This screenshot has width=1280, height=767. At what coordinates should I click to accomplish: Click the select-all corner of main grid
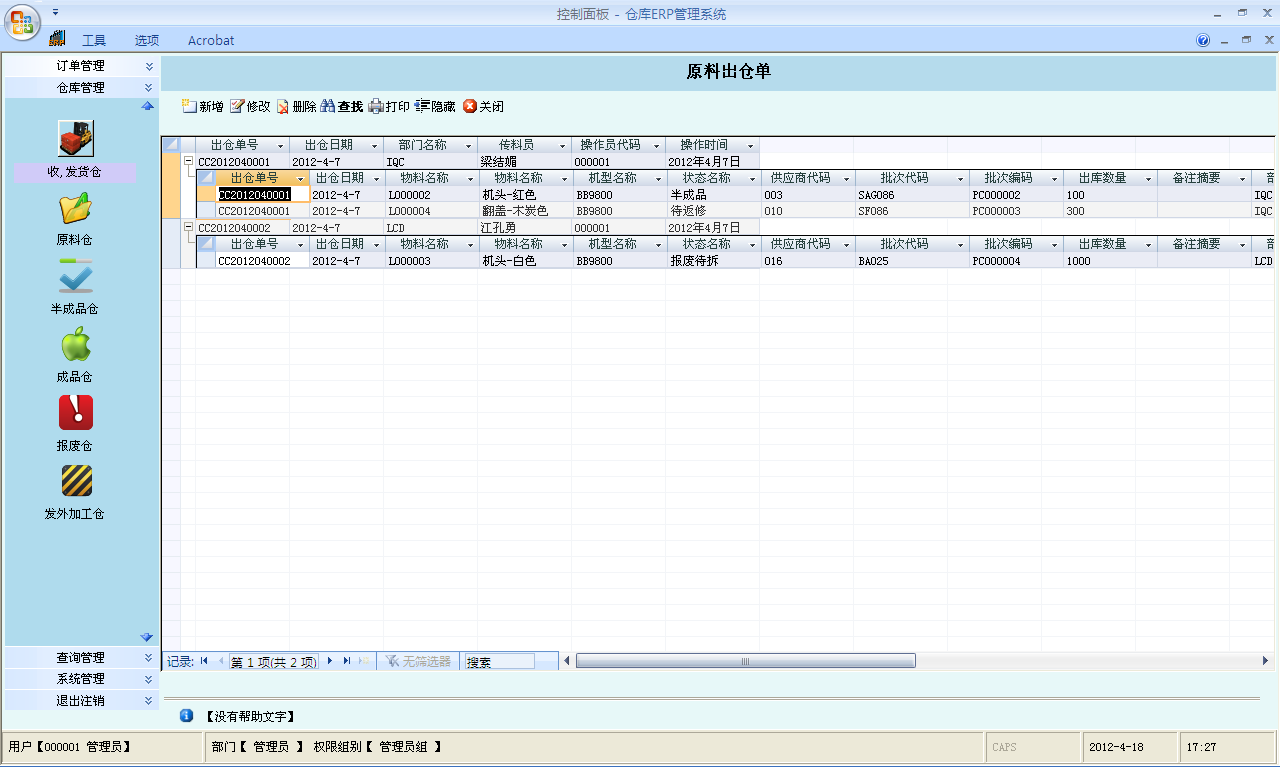[170, 145]
